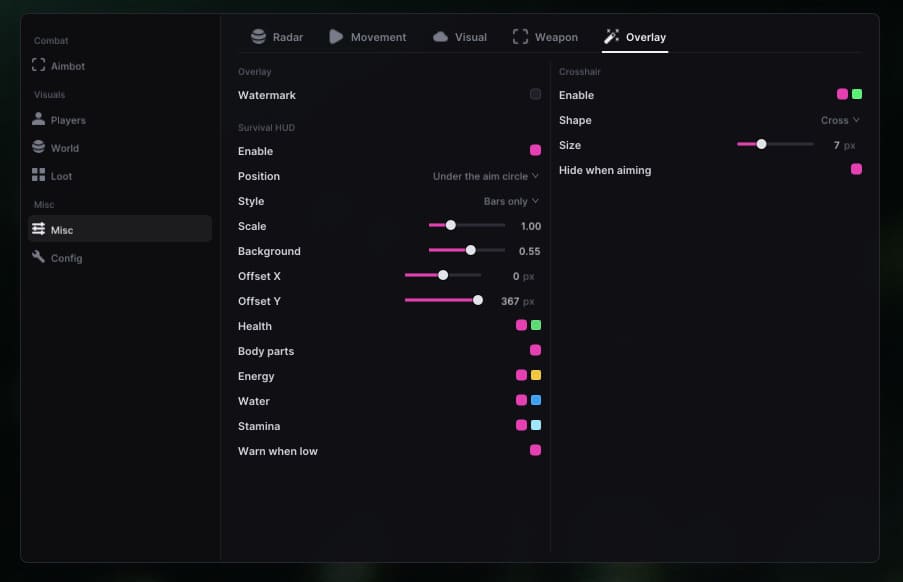
Task: Toggle Survival HUD Enable checkbox
Action: point(536,150)
